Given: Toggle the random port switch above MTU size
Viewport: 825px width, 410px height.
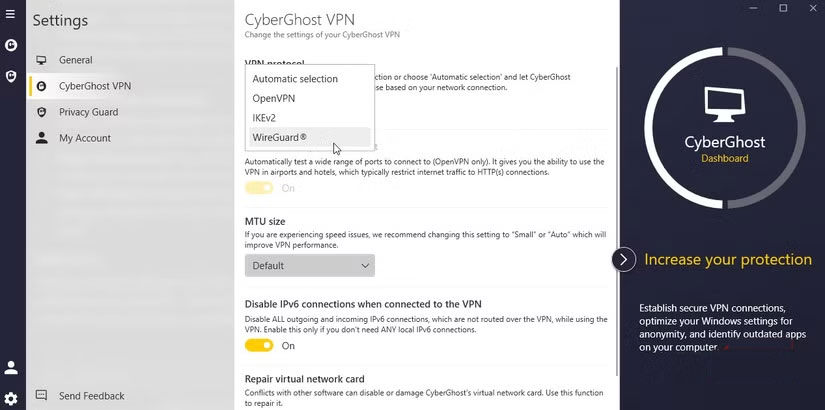Looking at the screenshot, I should click(259, 188).
